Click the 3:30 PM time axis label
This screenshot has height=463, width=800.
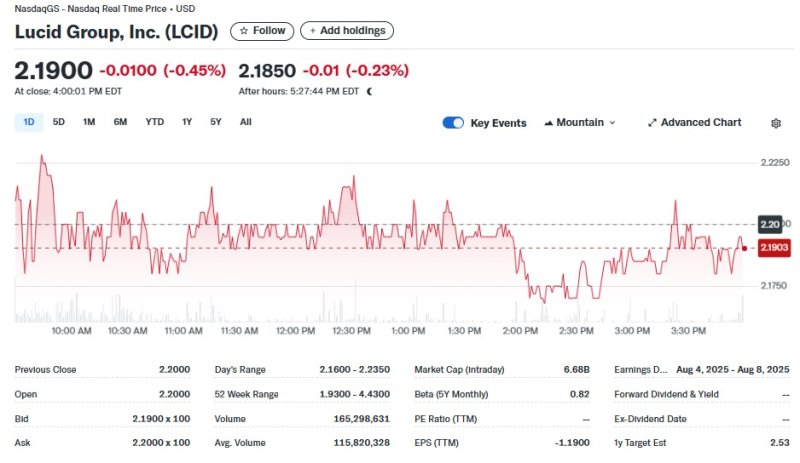click(688, 331)
